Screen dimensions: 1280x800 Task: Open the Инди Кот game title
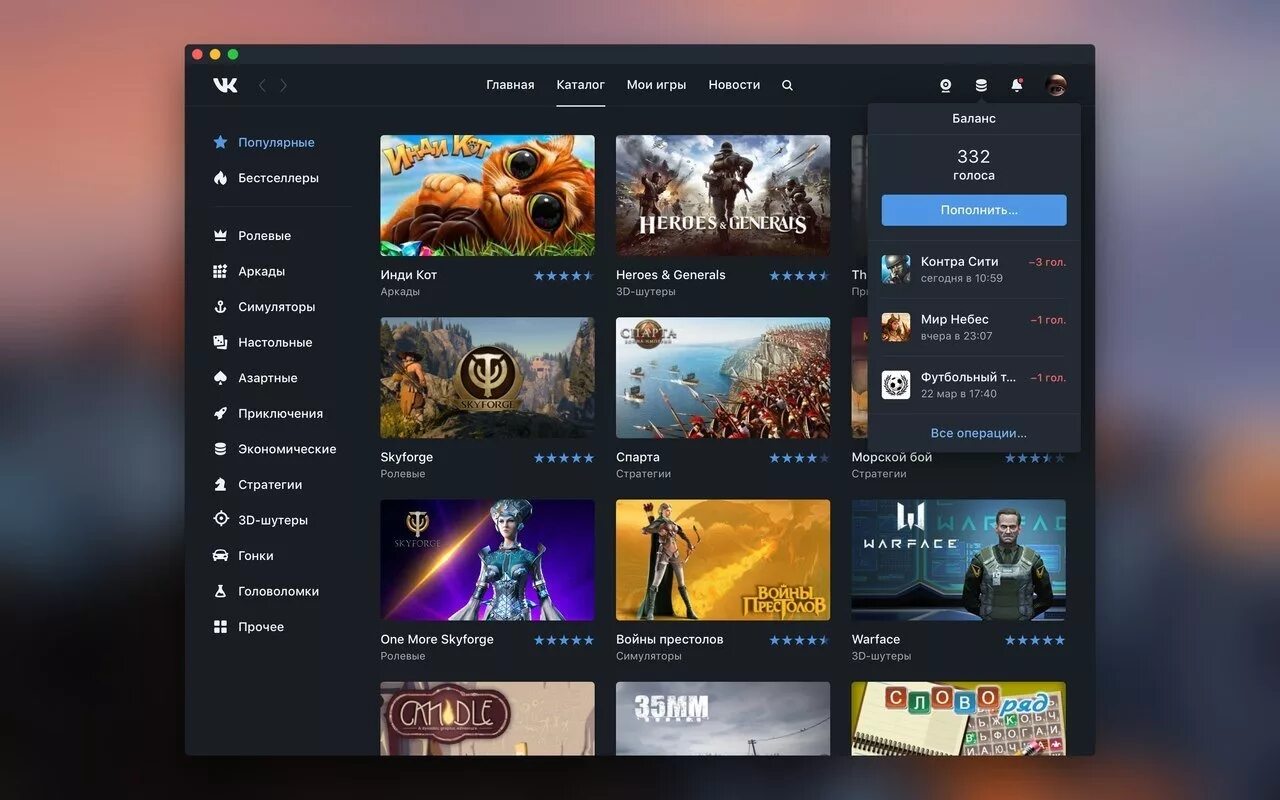408,275
